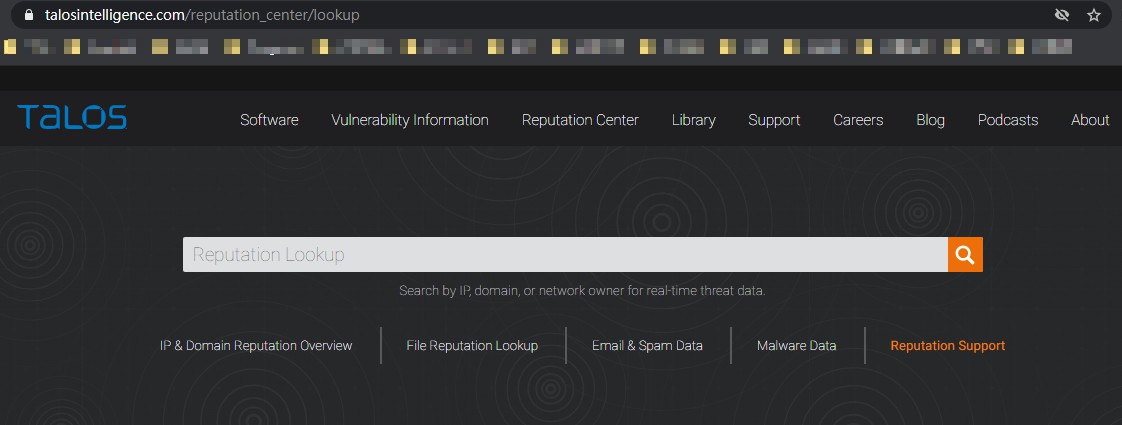Open the Blog link
This screenshot has height=425, width=1122.
(930, 120)
